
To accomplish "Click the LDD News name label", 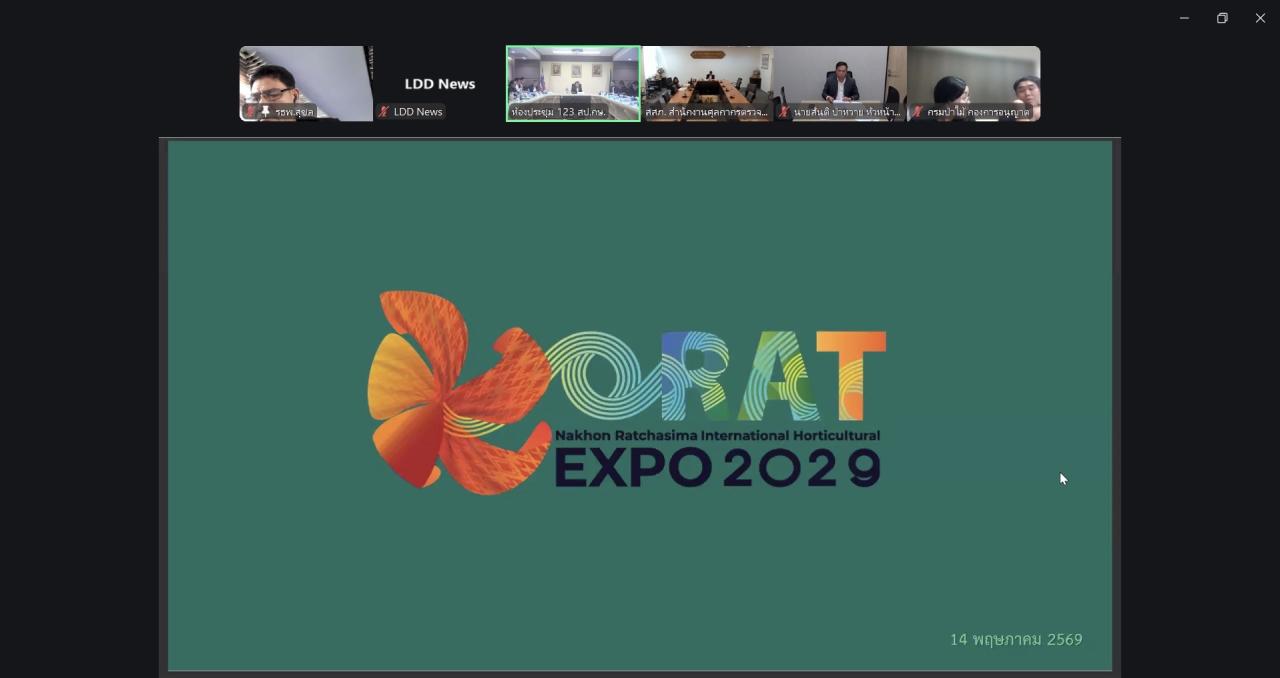I will (418, 112).
